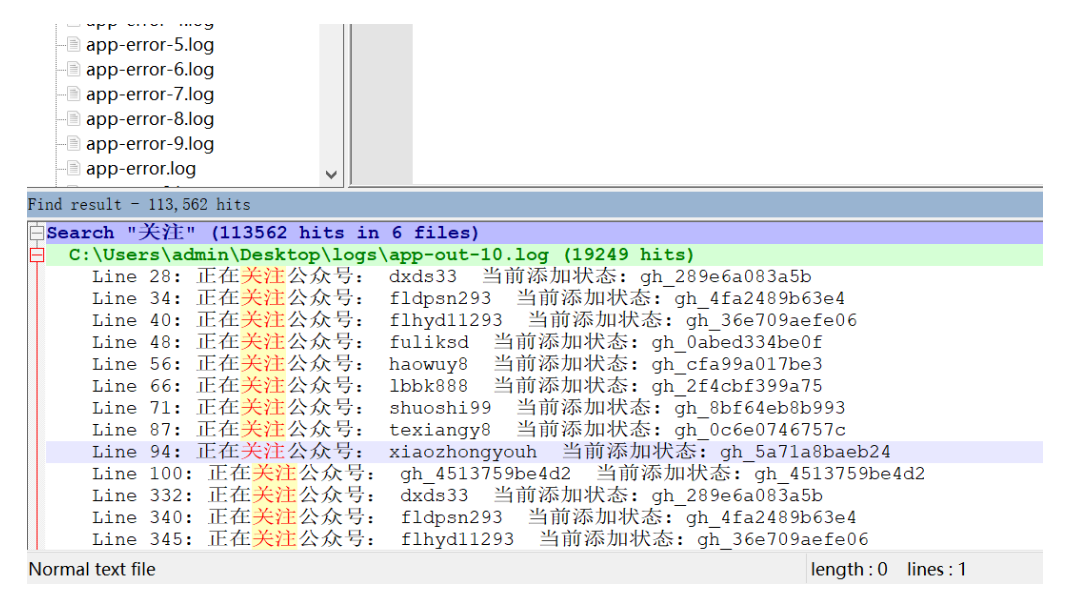This screenshot has height=615, width=1084.
Task: Click the file icon beside app-error-5.log
Action: click(x=73, y=45)
